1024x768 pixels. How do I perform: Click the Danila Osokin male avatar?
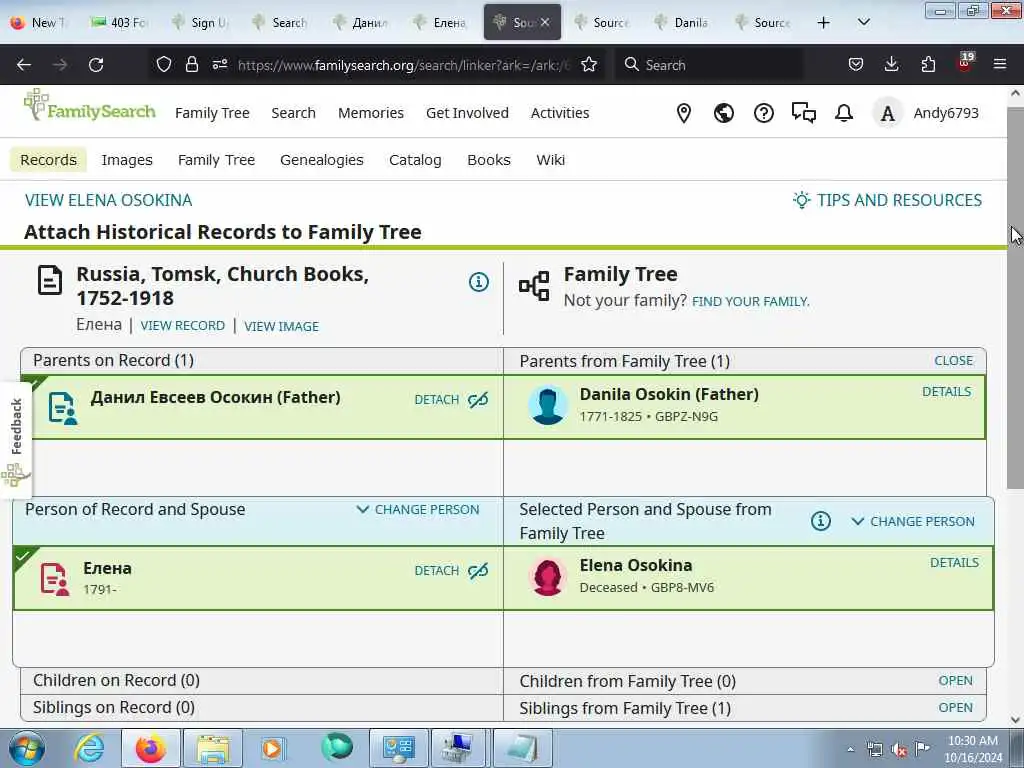[548, 405]
